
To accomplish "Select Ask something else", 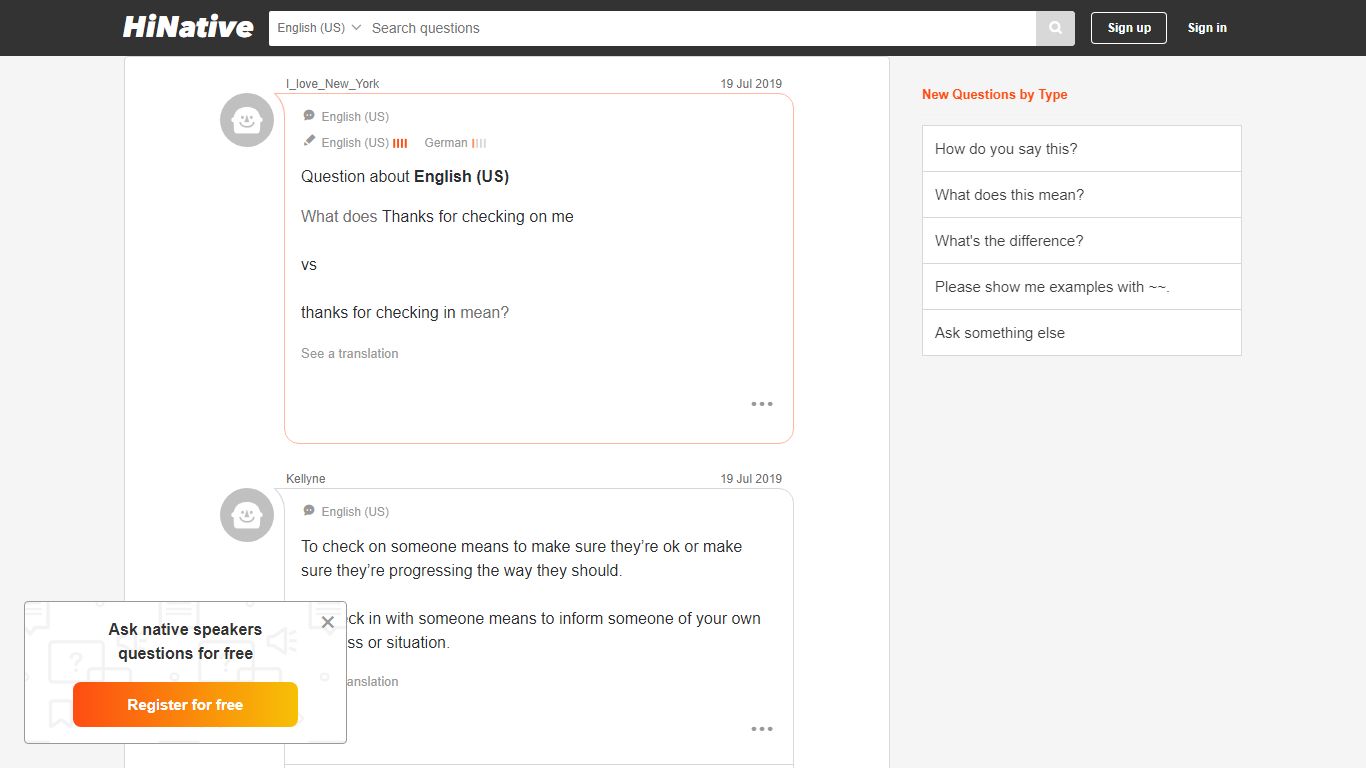I will (x=1082, y=333).
